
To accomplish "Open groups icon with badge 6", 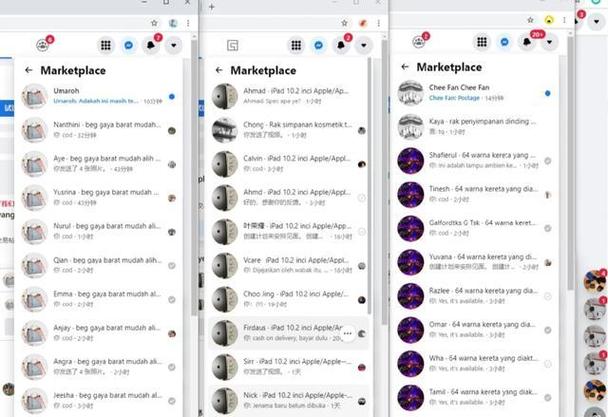I will (43, 45).
